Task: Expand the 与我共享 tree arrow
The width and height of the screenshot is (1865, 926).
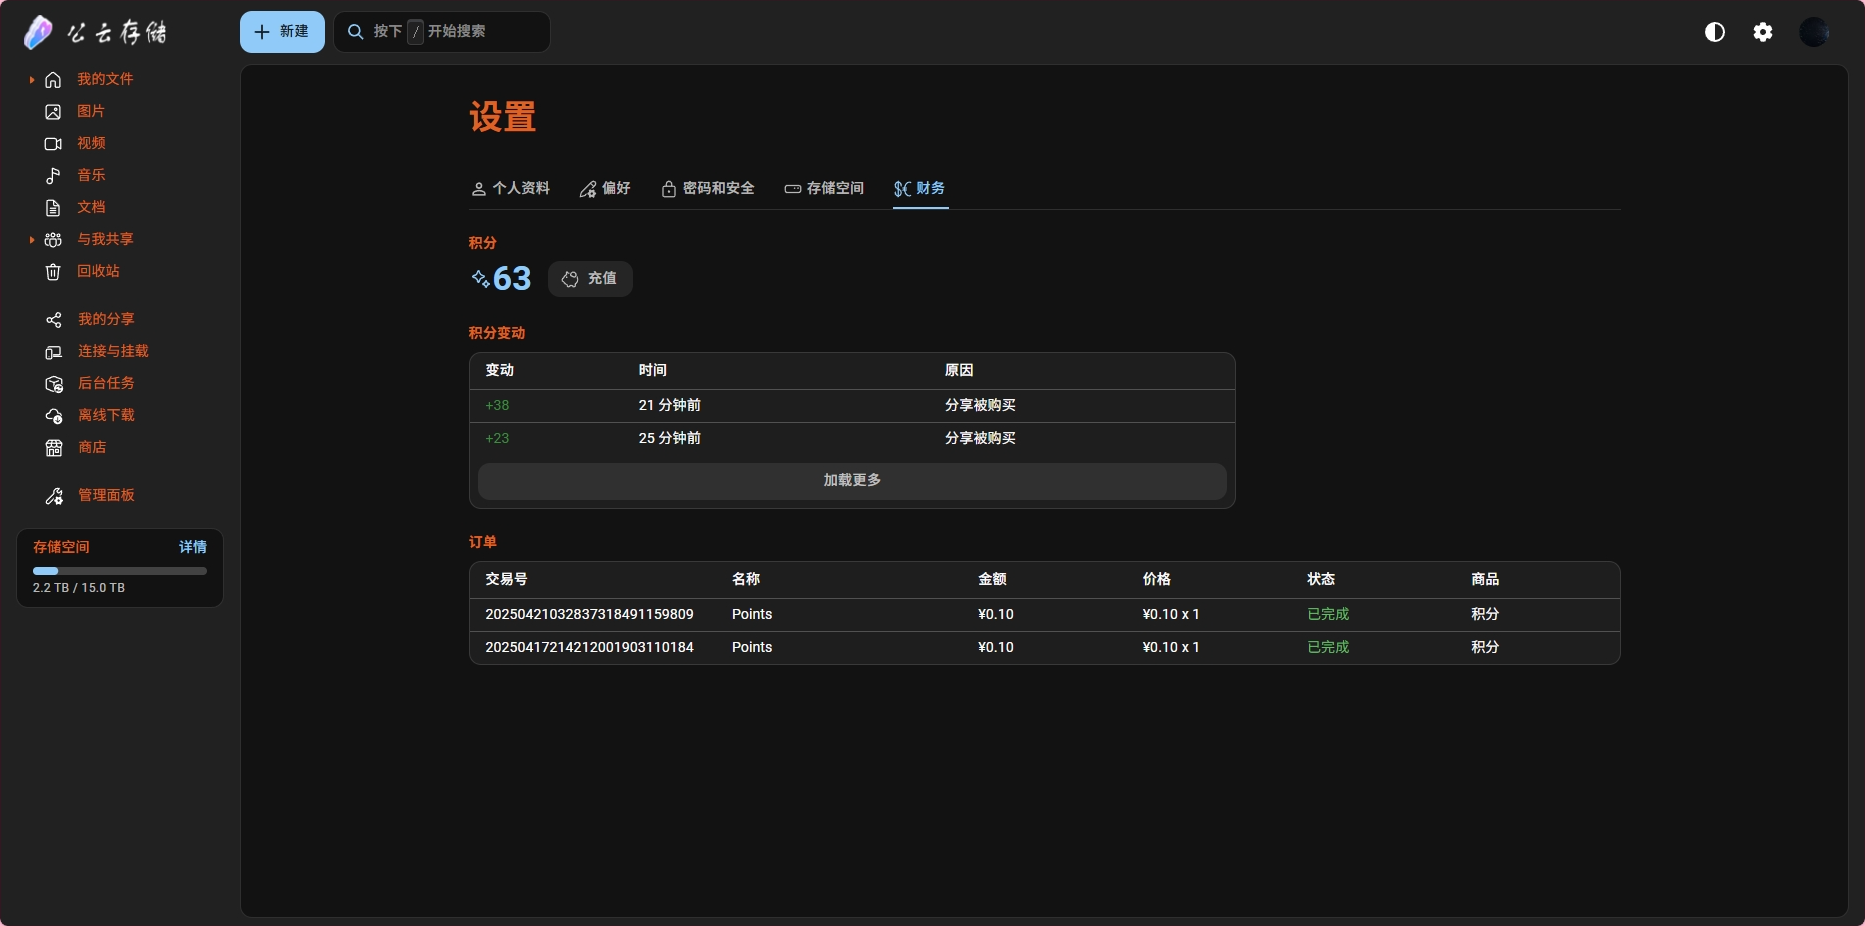Action: [32, 240]
